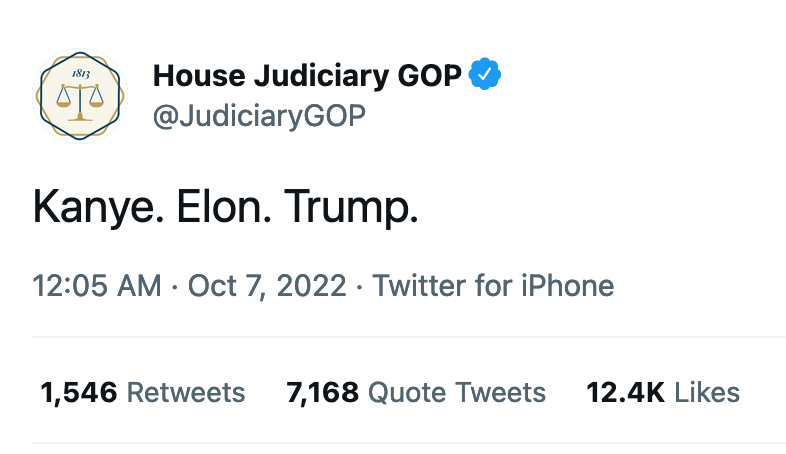786x454 pixels.
Task: Open the 12:05 AM timestamp link
Action: click(x=97, y=286)
